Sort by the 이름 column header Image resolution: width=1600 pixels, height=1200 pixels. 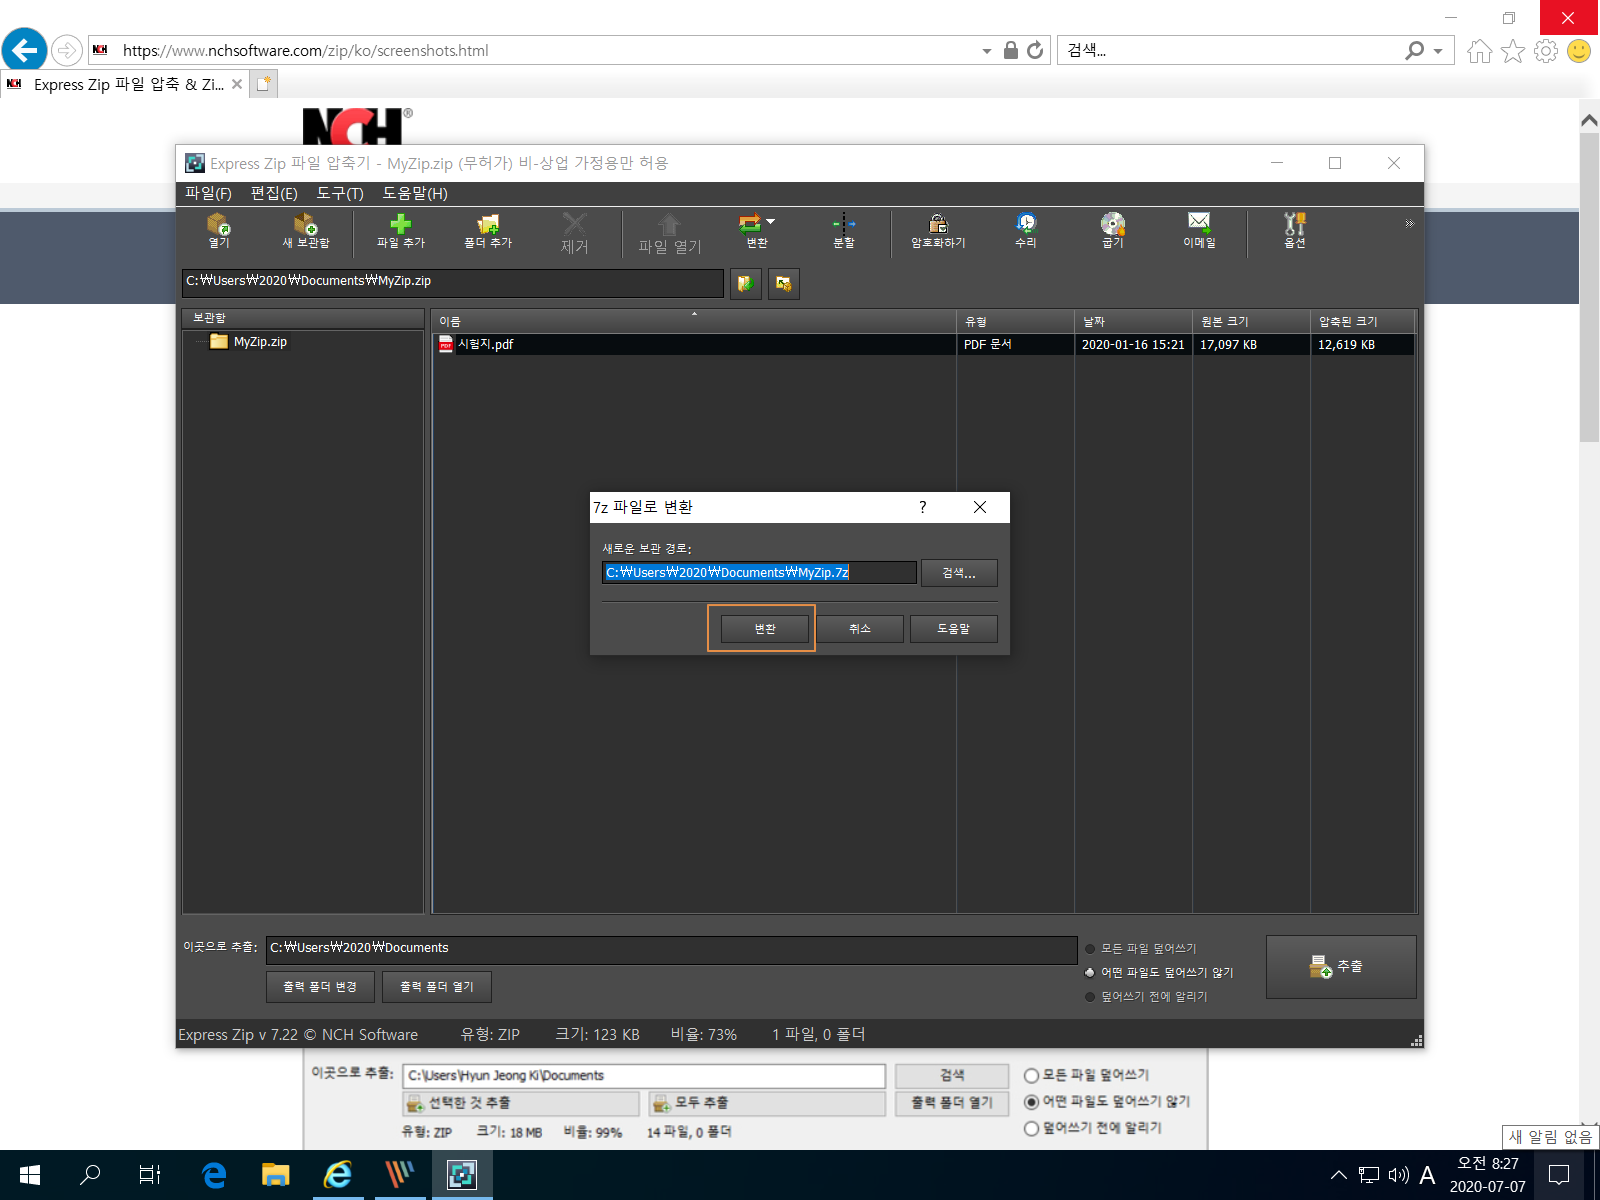click(x=694, y=321)
